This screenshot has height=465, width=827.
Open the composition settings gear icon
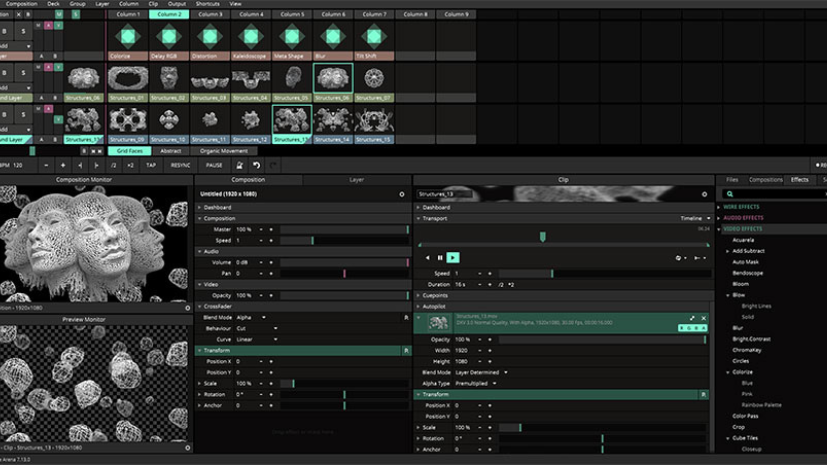point(401,194)
